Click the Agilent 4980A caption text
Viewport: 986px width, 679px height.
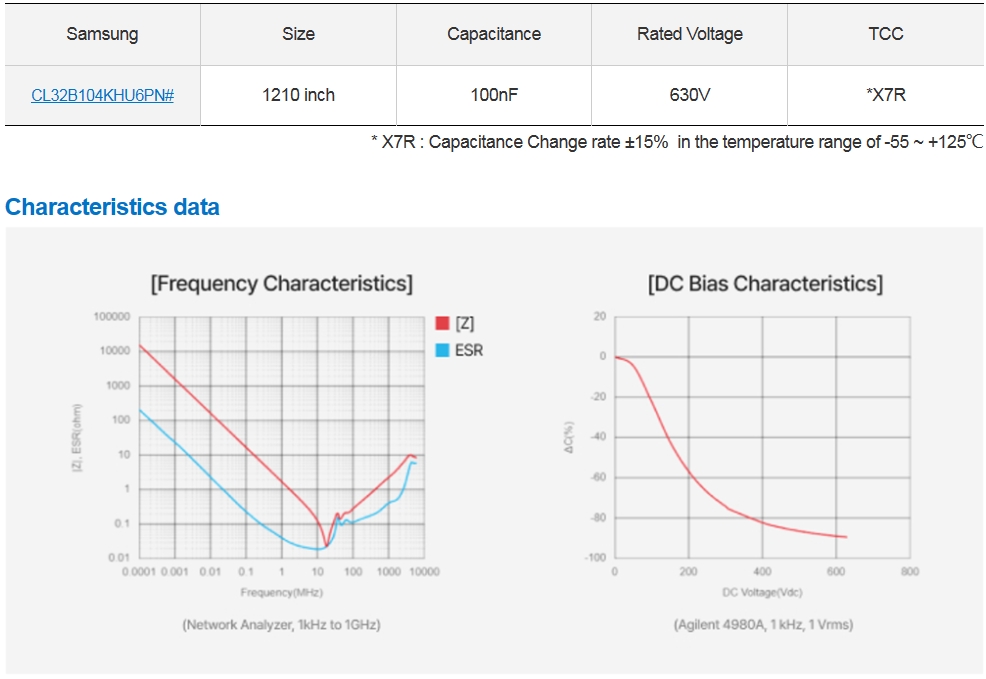tap(763, 624)
